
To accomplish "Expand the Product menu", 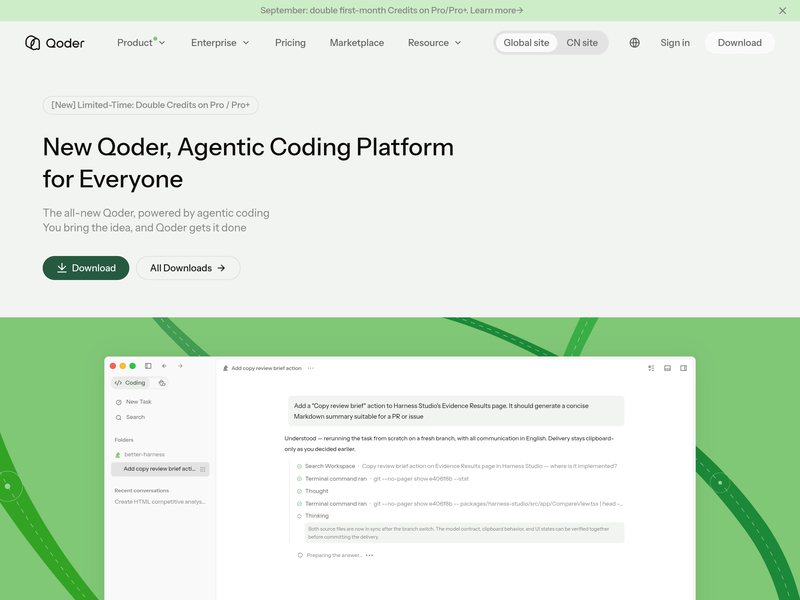I will tap(141, 43).
